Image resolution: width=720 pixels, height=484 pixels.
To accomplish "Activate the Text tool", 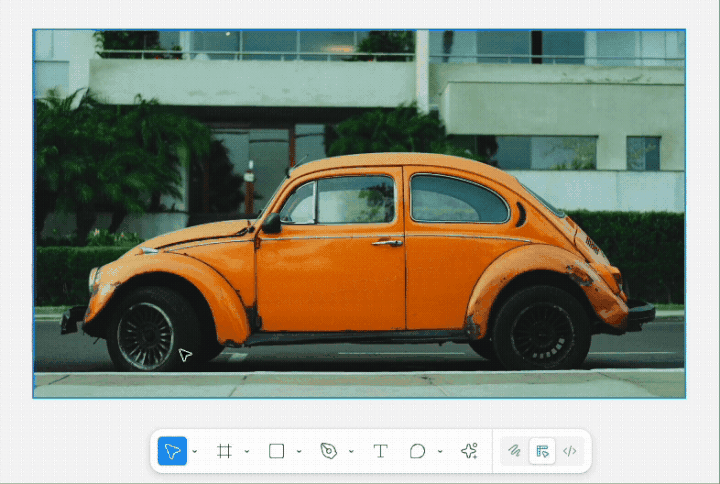I will (380, 451).
